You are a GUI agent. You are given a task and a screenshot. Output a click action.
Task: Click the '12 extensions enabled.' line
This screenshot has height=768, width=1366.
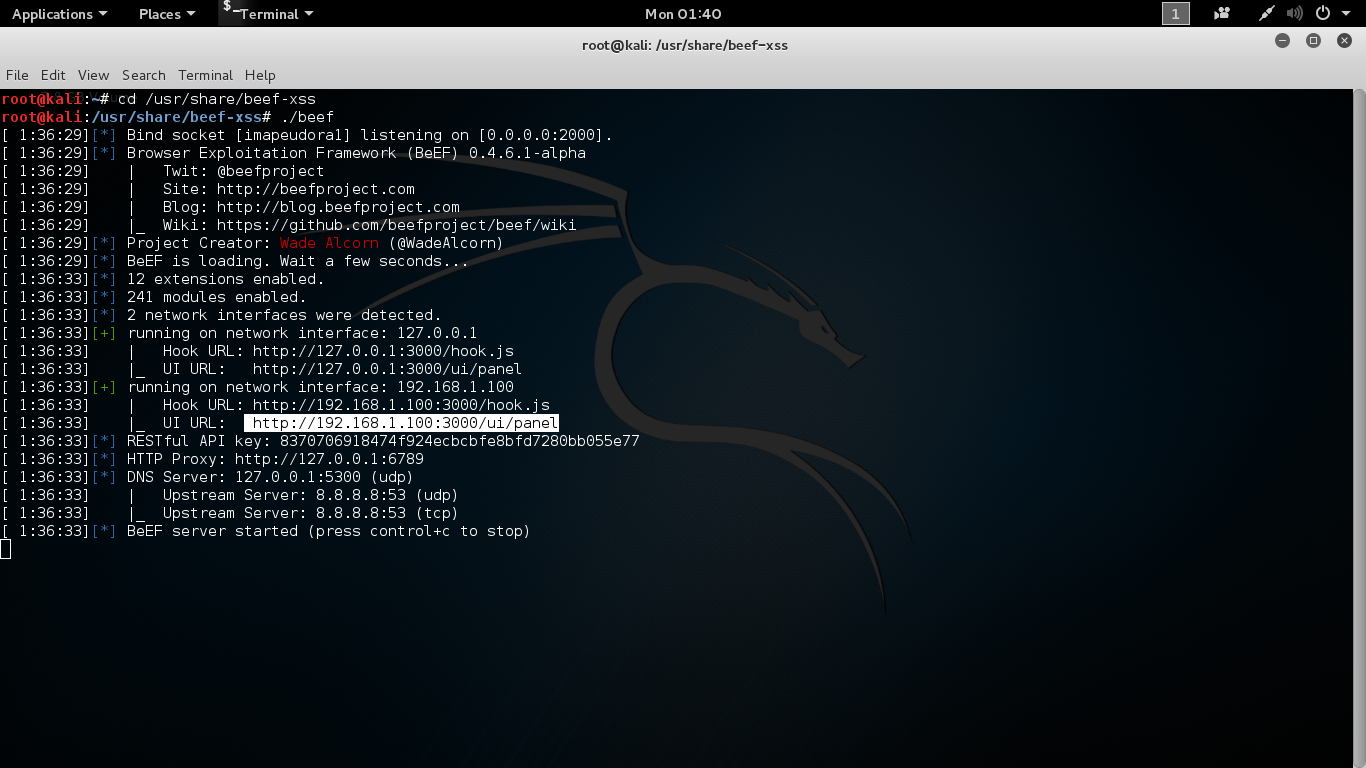225,279
